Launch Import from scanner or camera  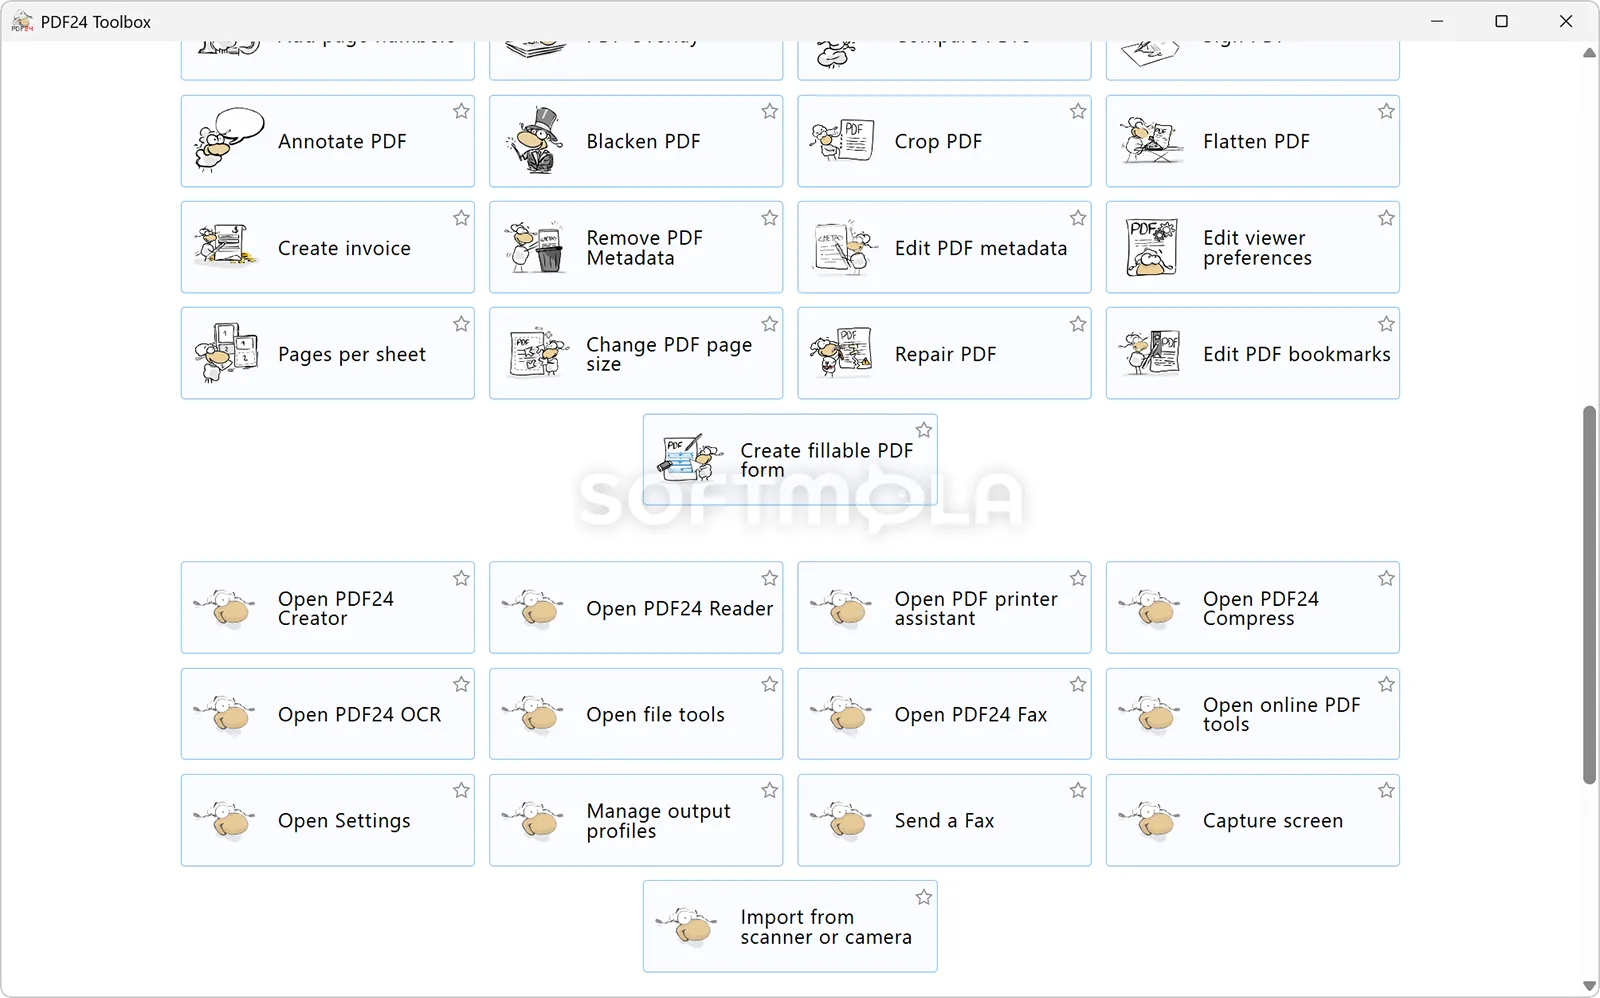click(x=790, y=926)
